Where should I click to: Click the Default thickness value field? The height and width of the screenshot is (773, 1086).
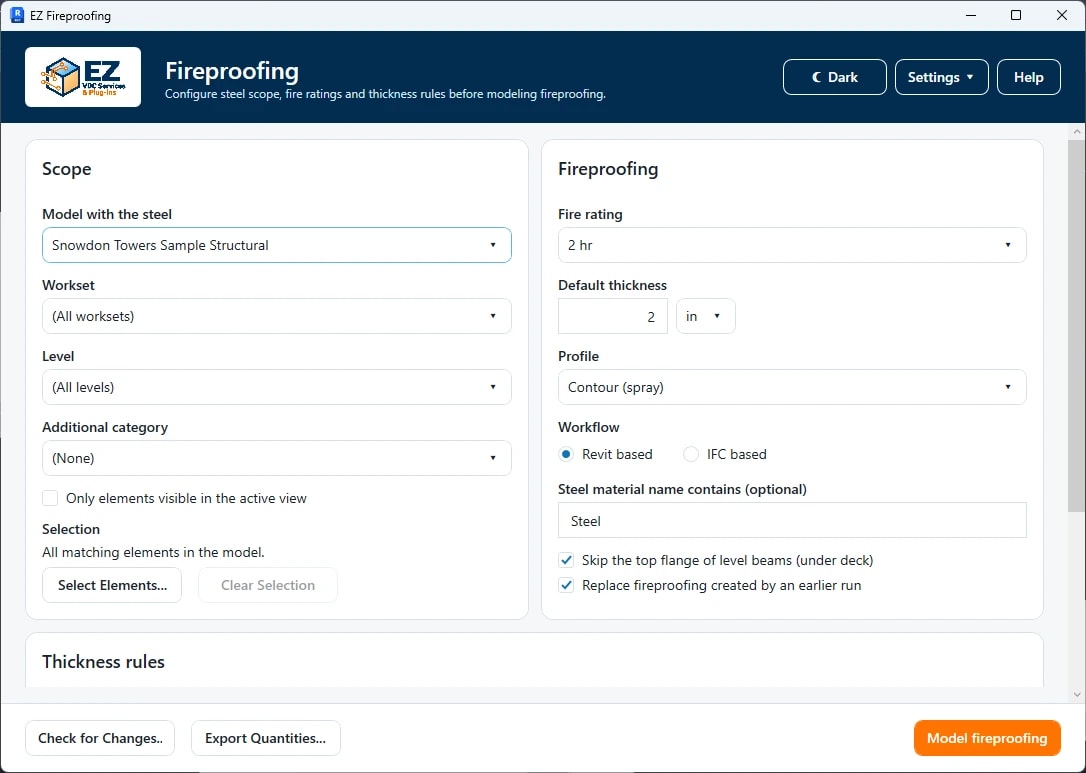[613, 317]
